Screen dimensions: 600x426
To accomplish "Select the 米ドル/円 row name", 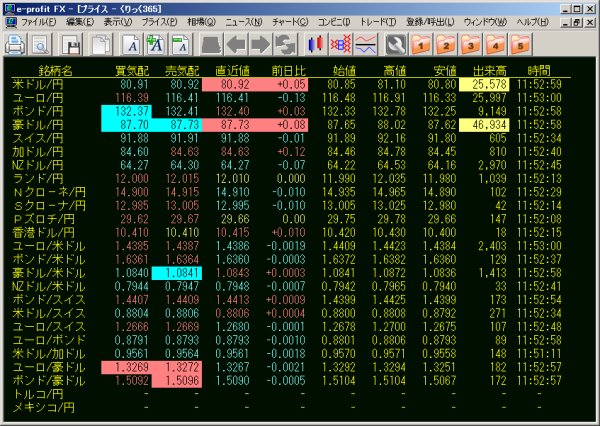I will click(x=38, y=84).
